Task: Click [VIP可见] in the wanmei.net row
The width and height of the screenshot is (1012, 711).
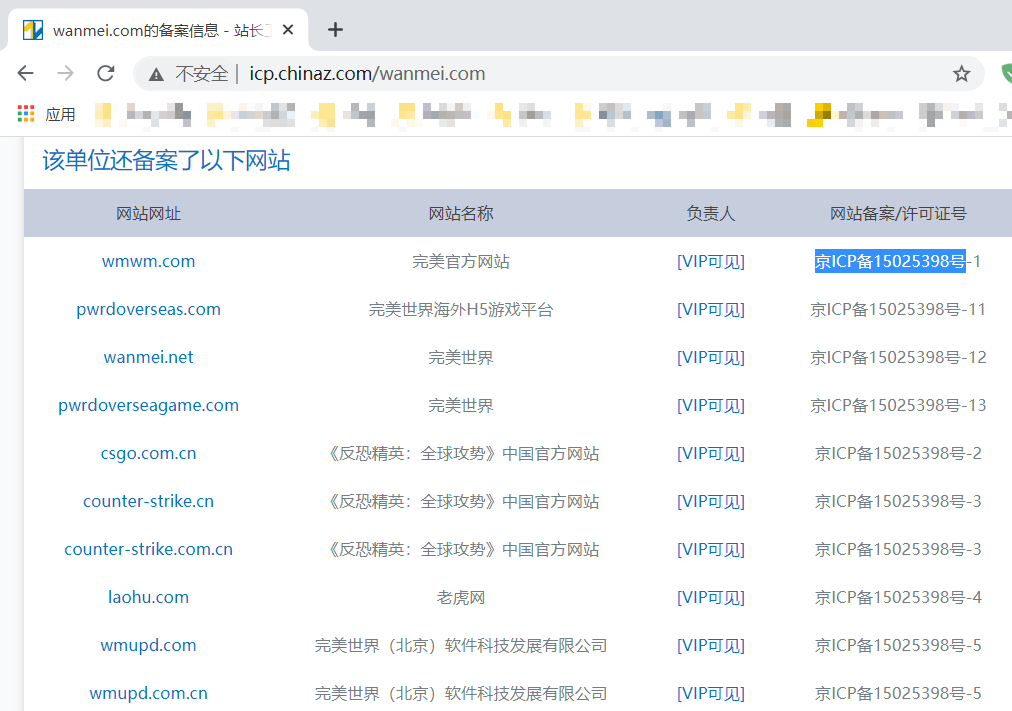Action: point(711,357)
